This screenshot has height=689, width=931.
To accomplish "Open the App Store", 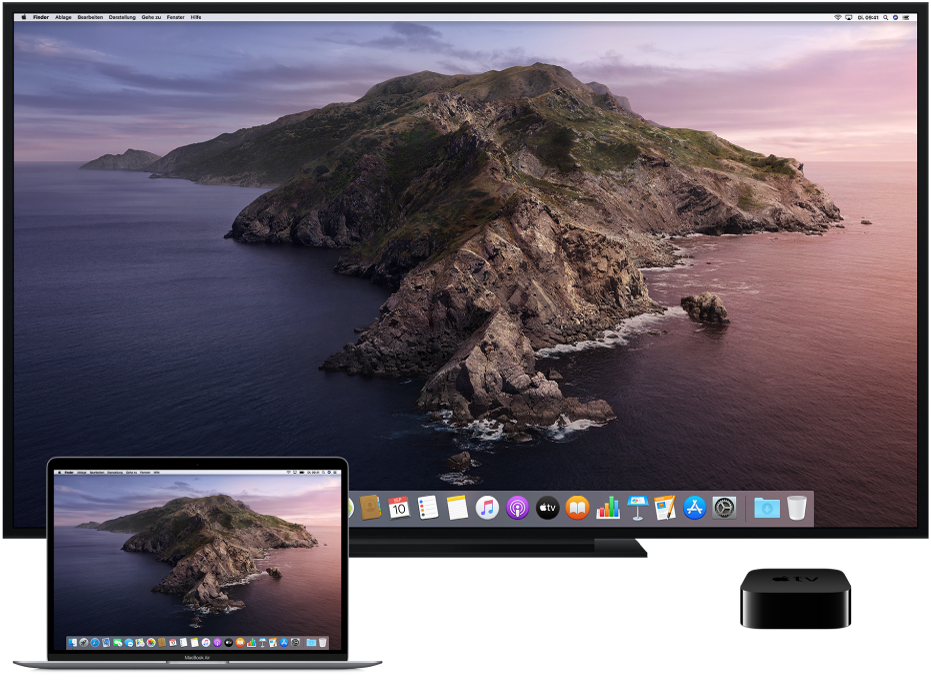I will pos(693,508).
